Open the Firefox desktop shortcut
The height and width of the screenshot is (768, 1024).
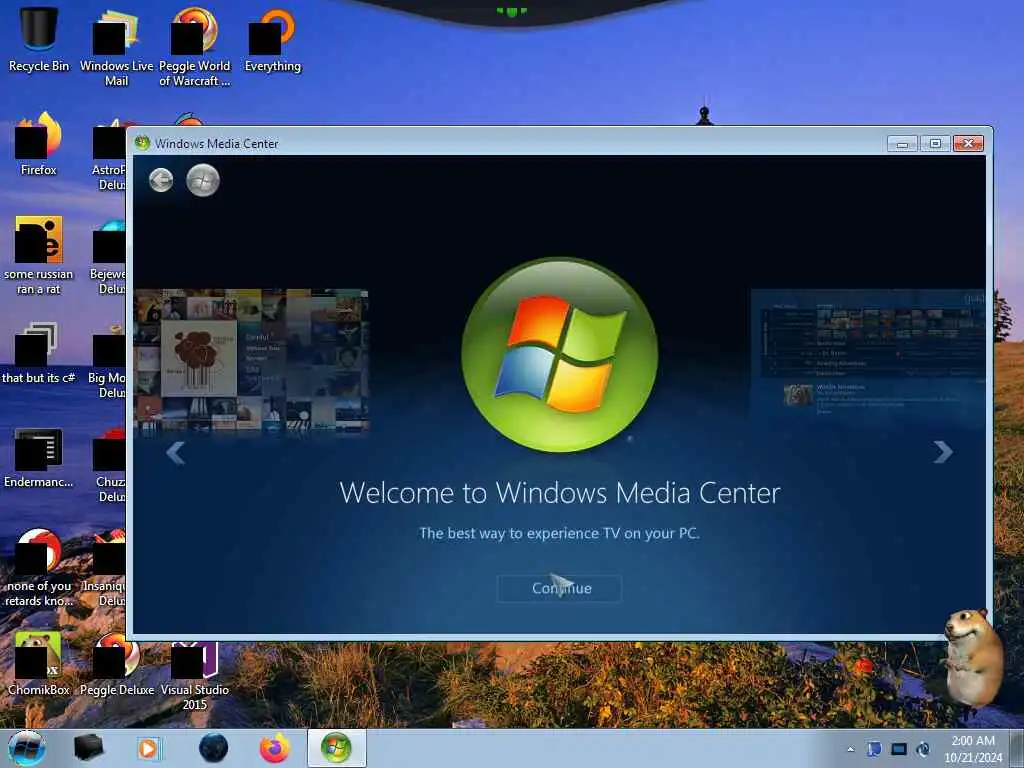pyautogui.click(x=39, y=144)
